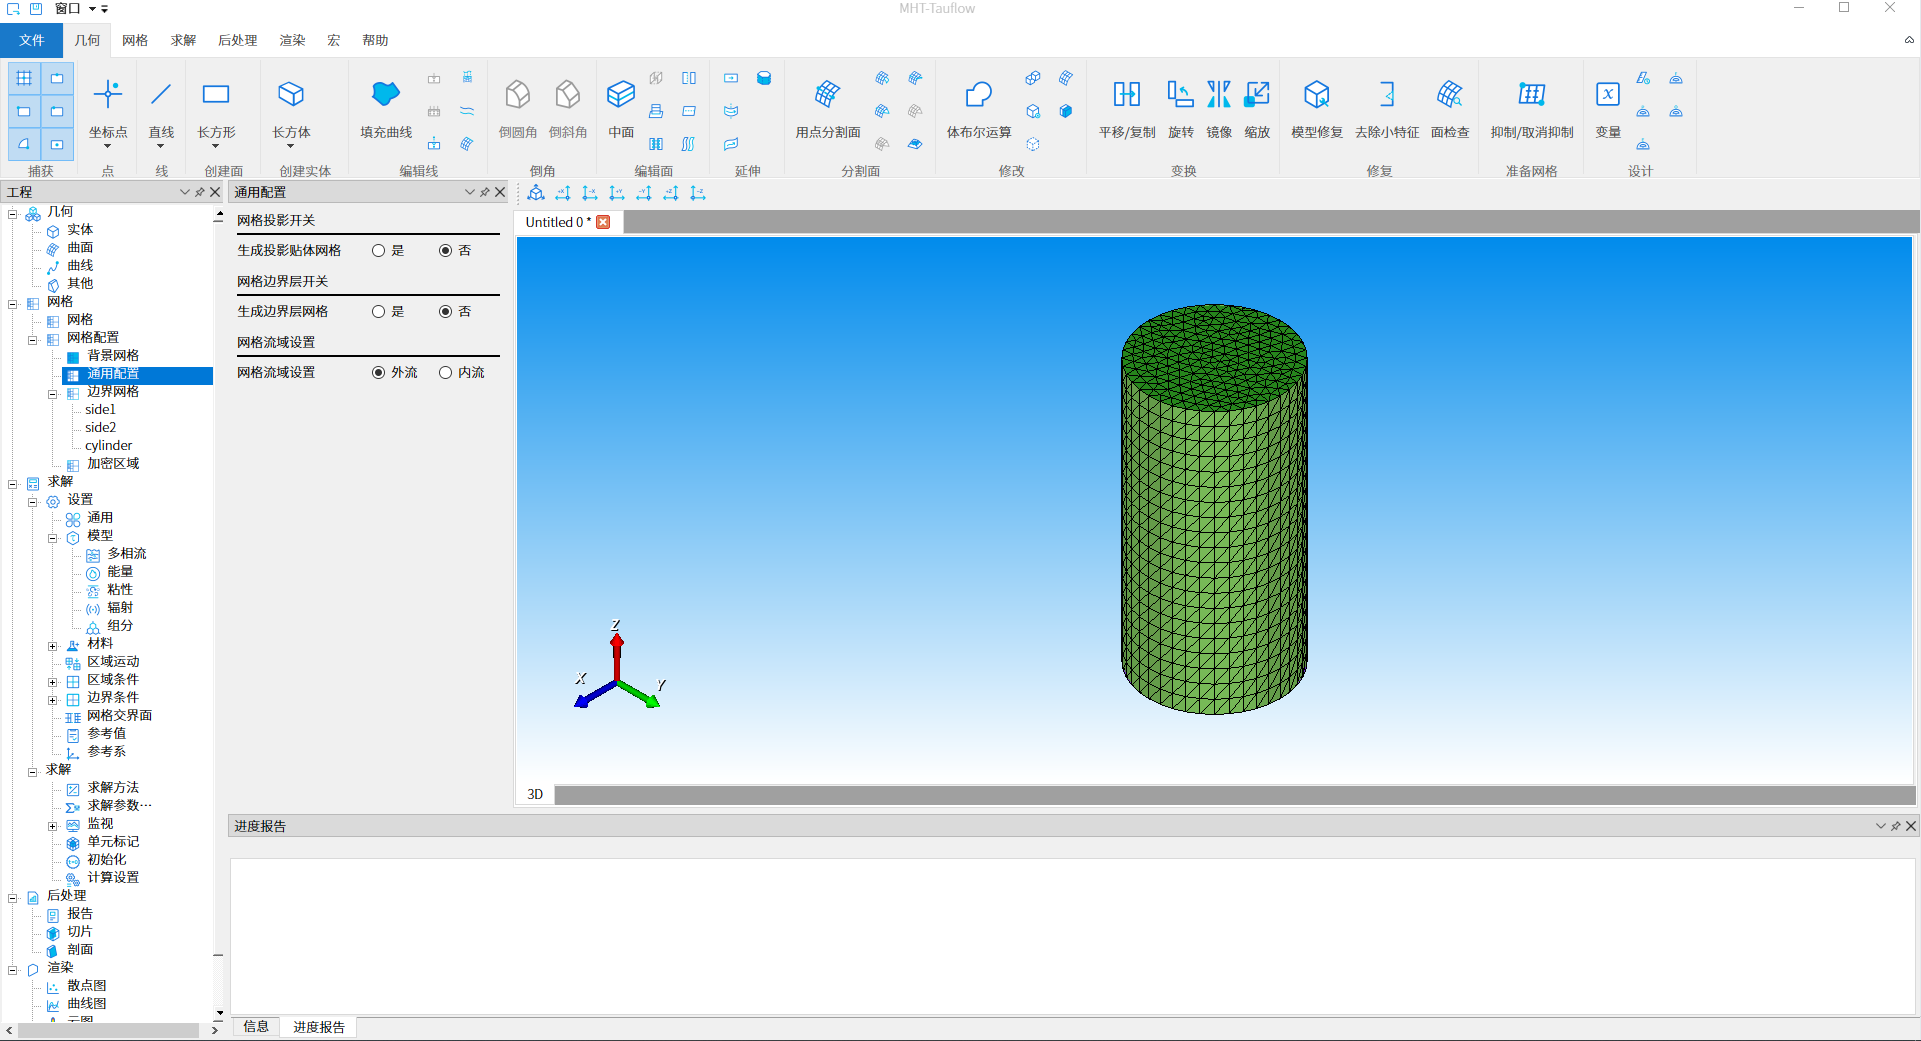Screen dimensions: 1921x1041
Task: Click the 体布尔运算 boolean operation icon
Action: [978, 95]
